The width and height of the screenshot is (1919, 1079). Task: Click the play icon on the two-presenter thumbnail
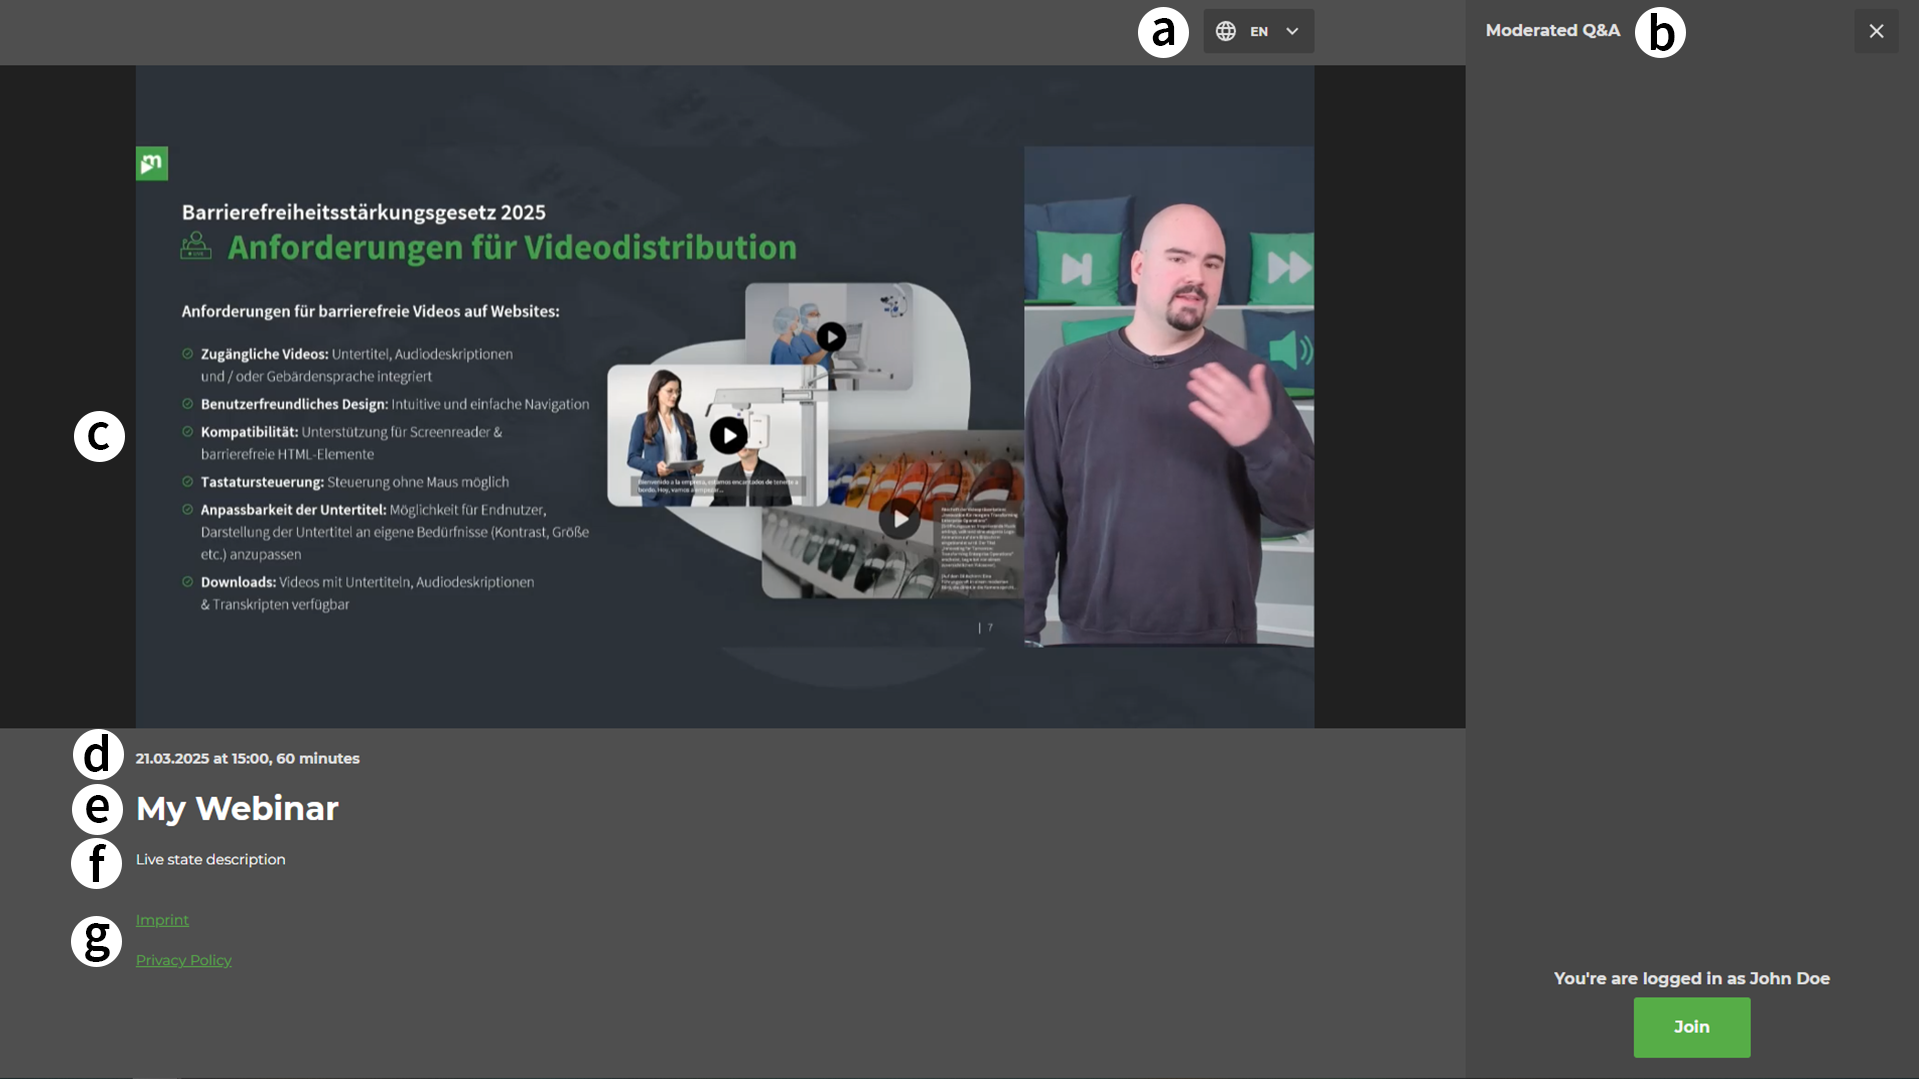click(728, 435)
